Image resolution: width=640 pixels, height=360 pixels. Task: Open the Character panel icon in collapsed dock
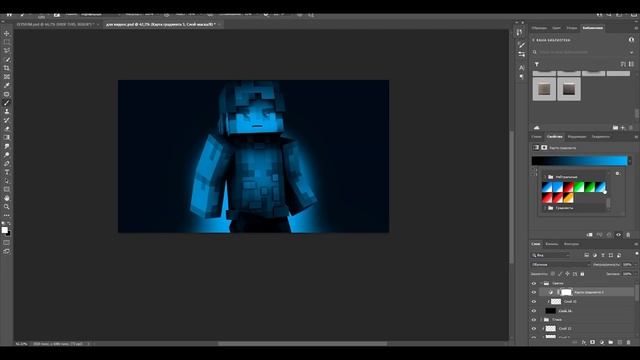pyautogui.click(x=522, y=68)
